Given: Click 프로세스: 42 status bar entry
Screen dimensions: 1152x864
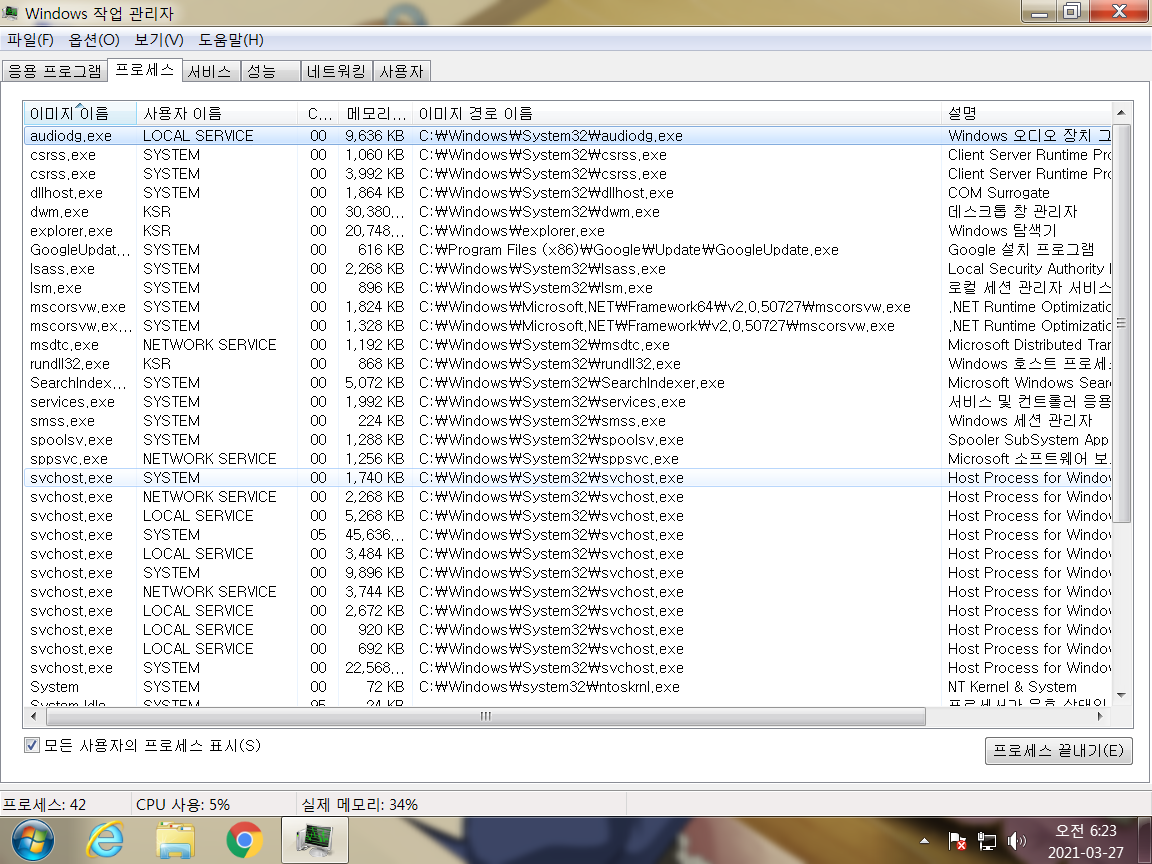Looking at the screenshot, I should coord(45,804).
